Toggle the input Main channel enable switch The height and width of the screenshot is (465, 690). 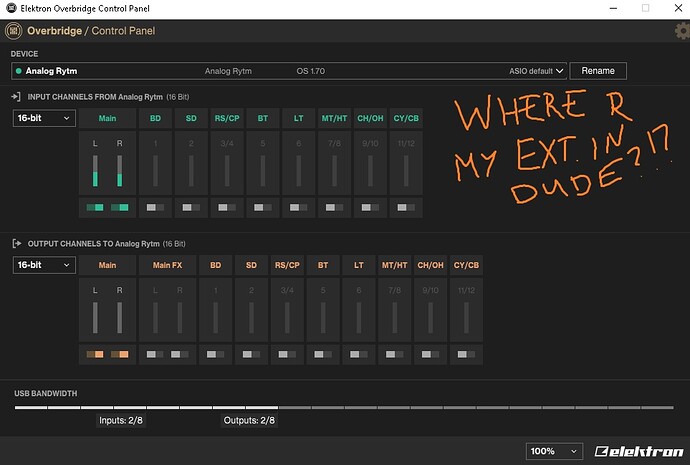click(108, 208)
